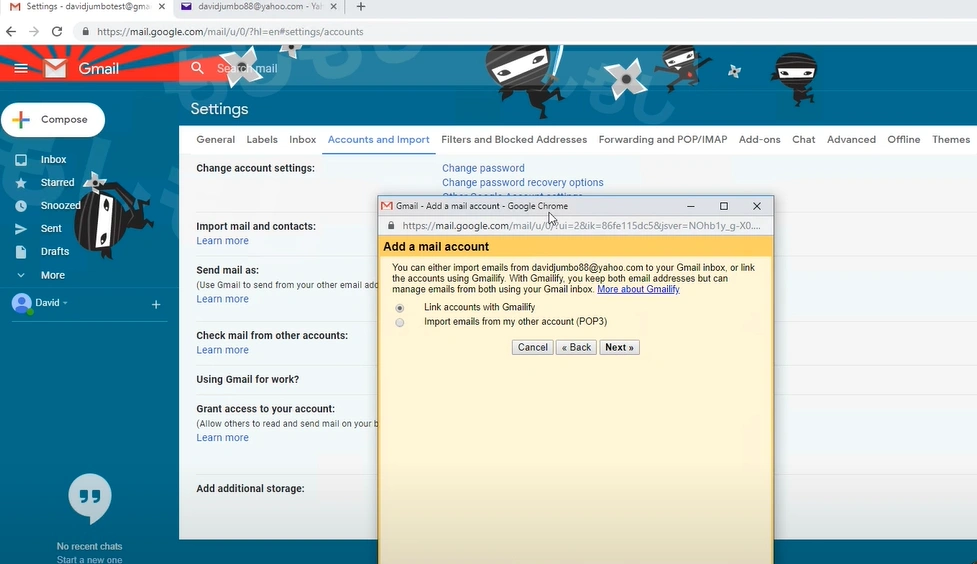977x564 pixels.
Task: Reload the page with refresh icon
Action: [57, 32]
